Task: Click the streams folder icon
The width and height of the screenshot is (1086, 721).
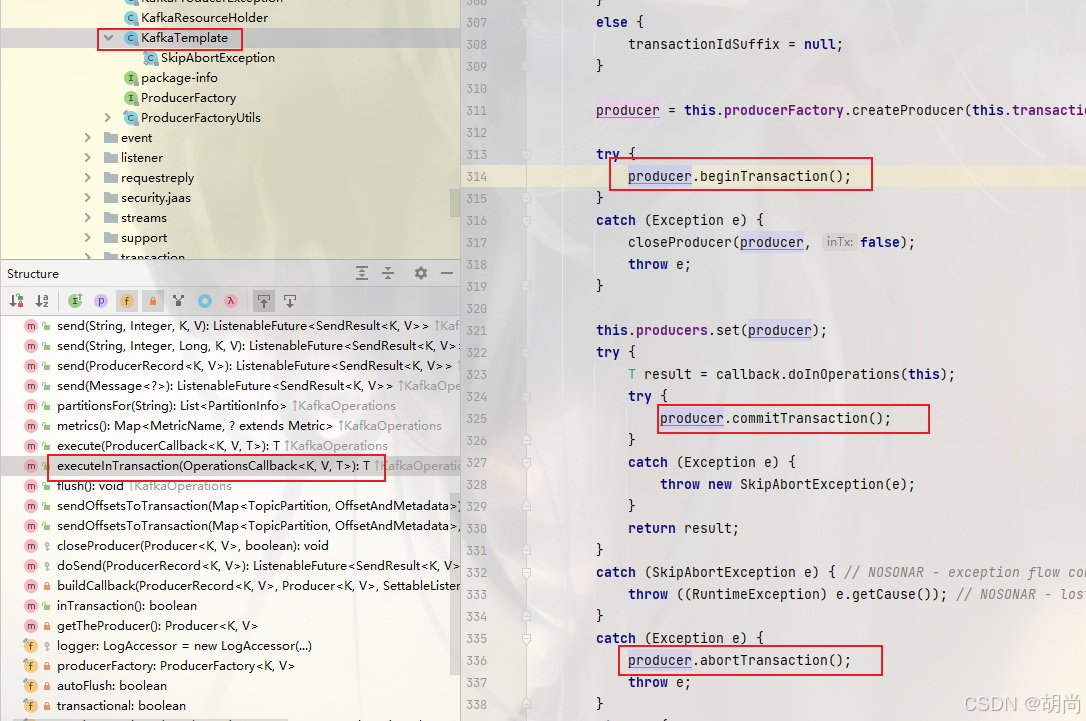Action: pos(111,217)
